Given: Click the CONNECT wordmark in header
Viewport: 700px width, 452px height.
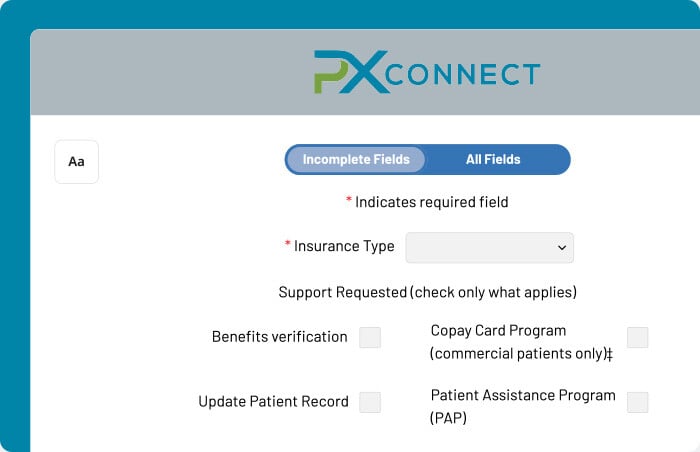Looking at the screenshot, I should click(x=462, y=74).
